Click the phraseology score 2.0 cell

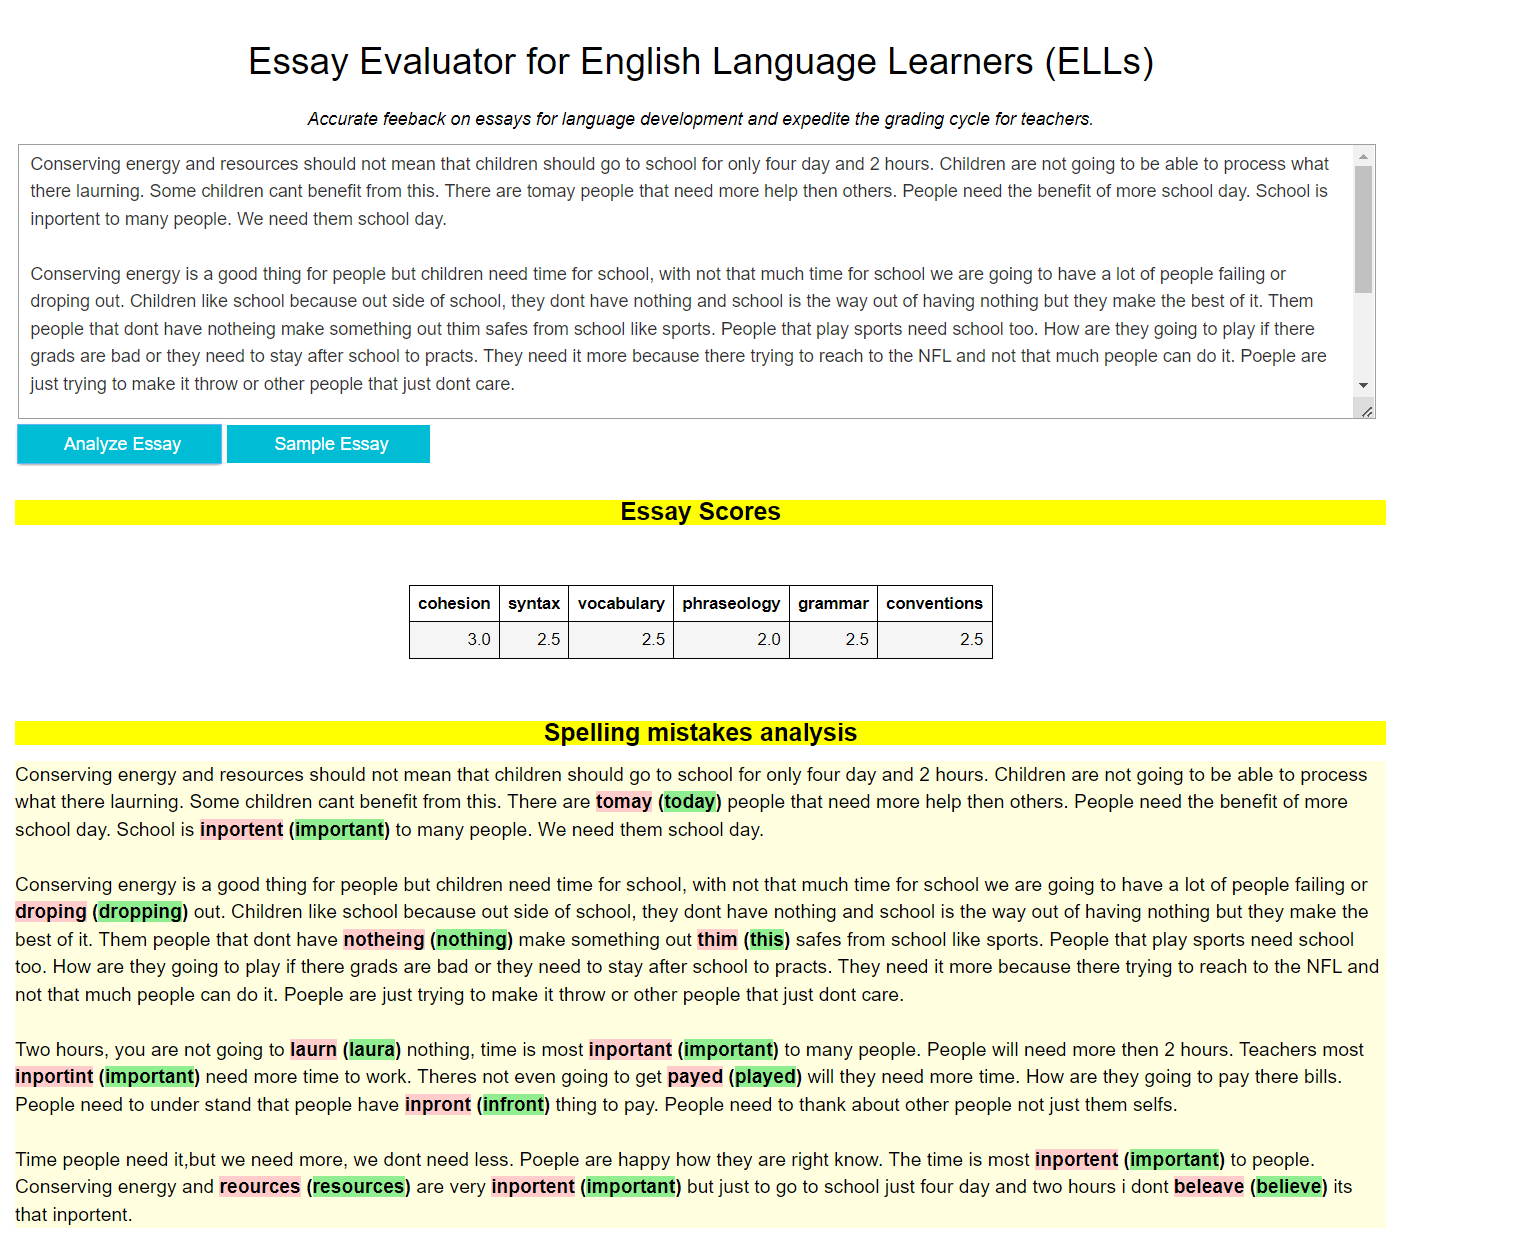pos(731,639)
